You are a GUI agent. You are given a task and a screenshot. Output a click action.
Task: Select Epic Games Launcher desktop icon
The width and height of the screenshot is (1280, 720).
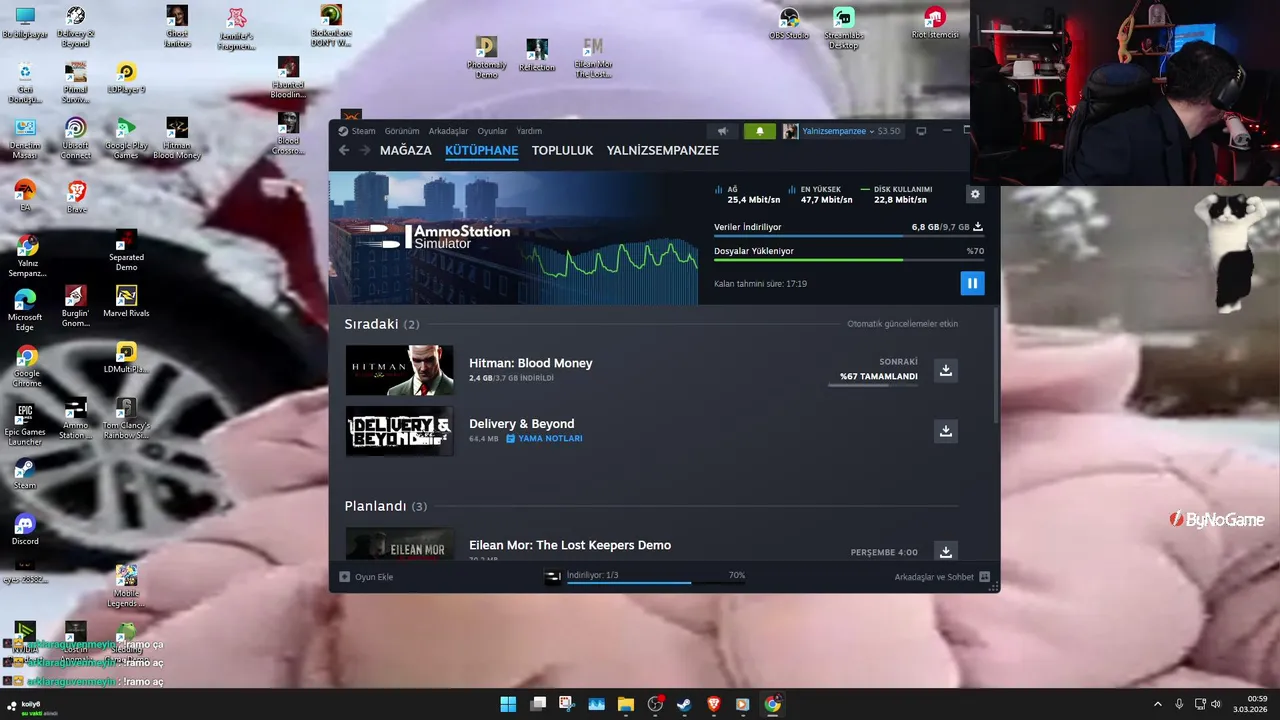[x=25, y=424]
